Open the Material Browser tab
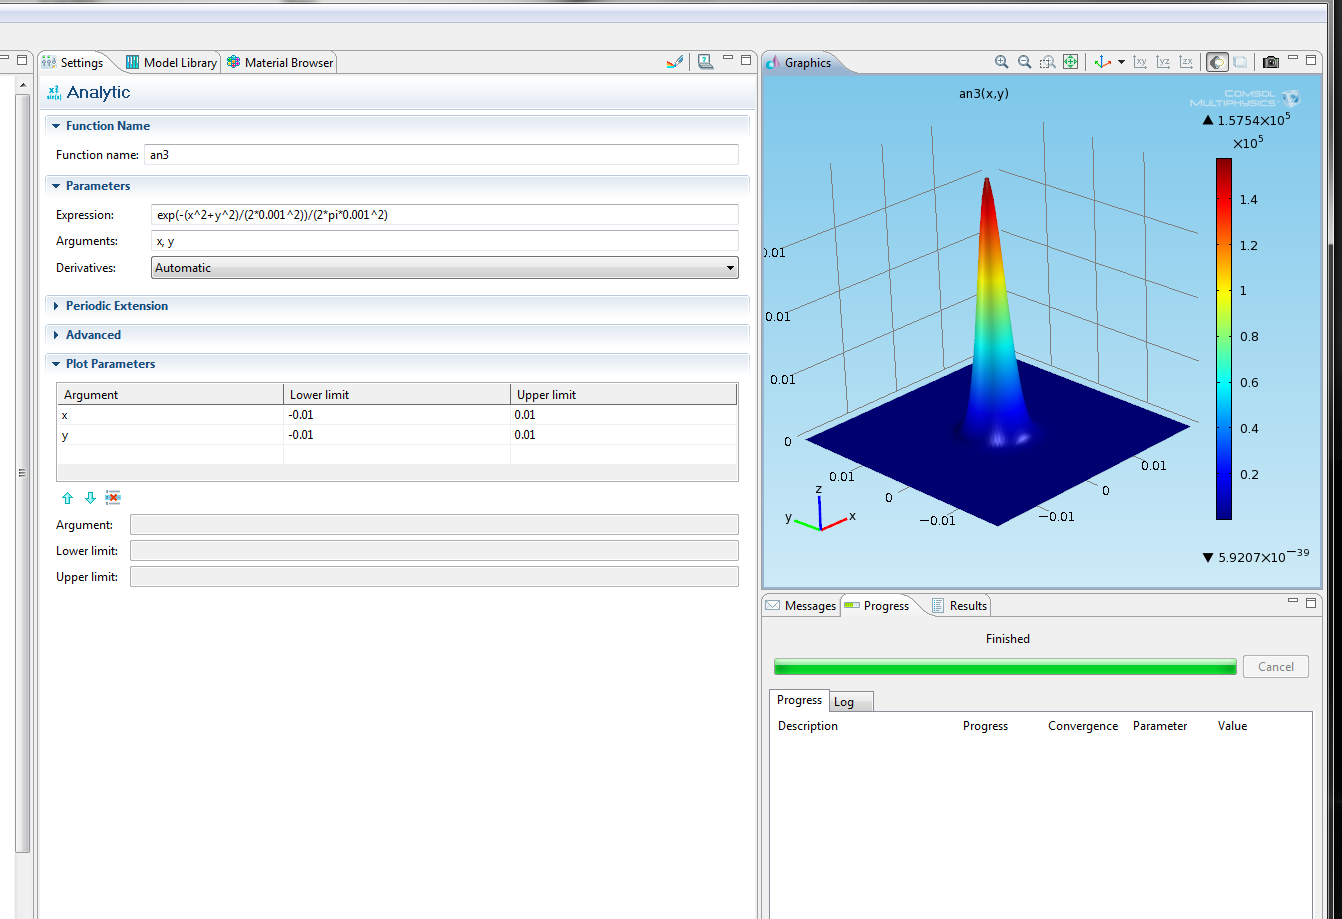 (280, 62)
